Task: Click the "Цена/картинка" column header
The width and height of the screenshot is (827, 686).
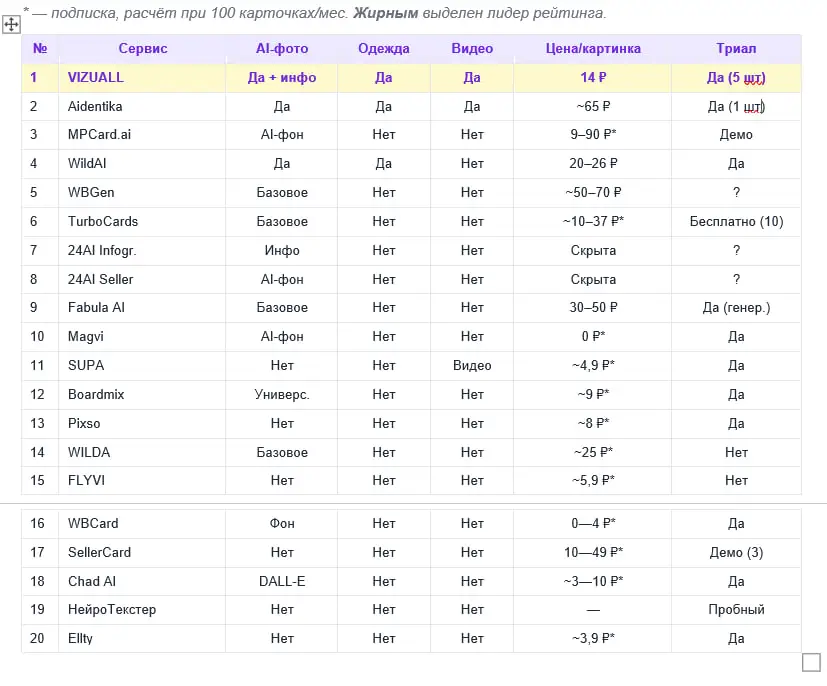Action: pos(593,49)
